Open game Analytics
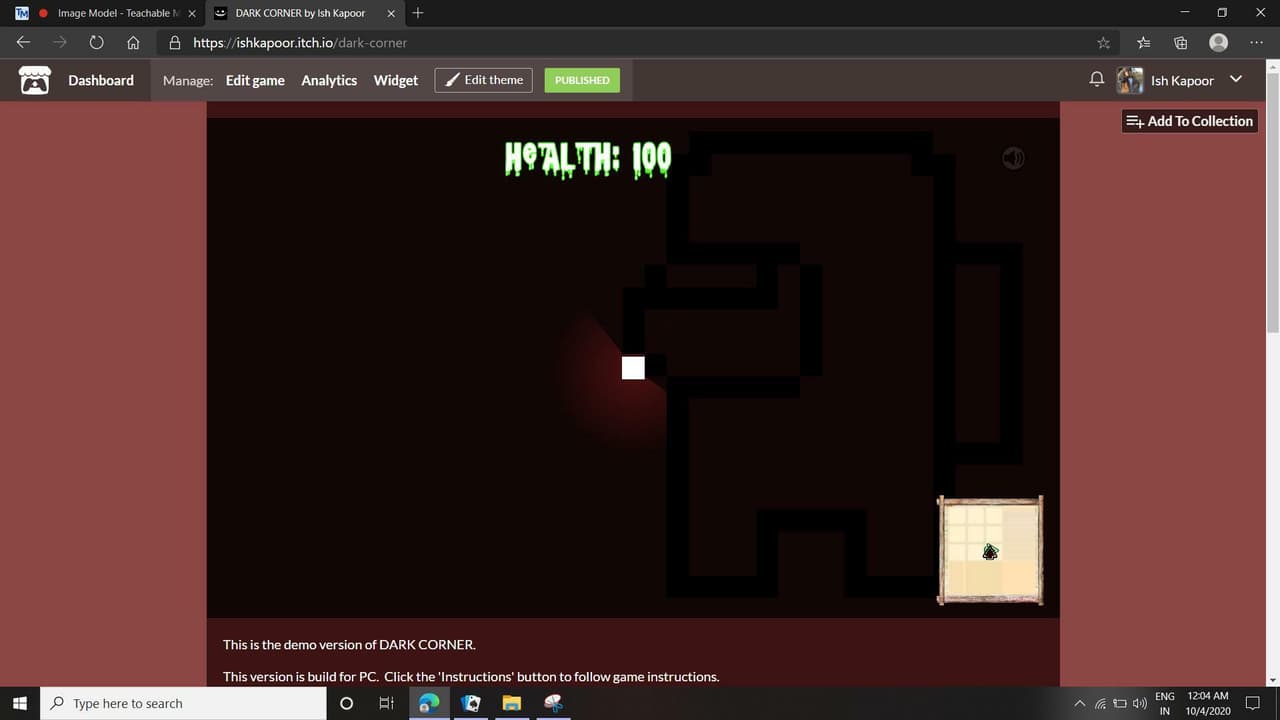Image resolution: width=1280 pixels, height=720 pixels. pyautogui.click(x=329, y=80)
